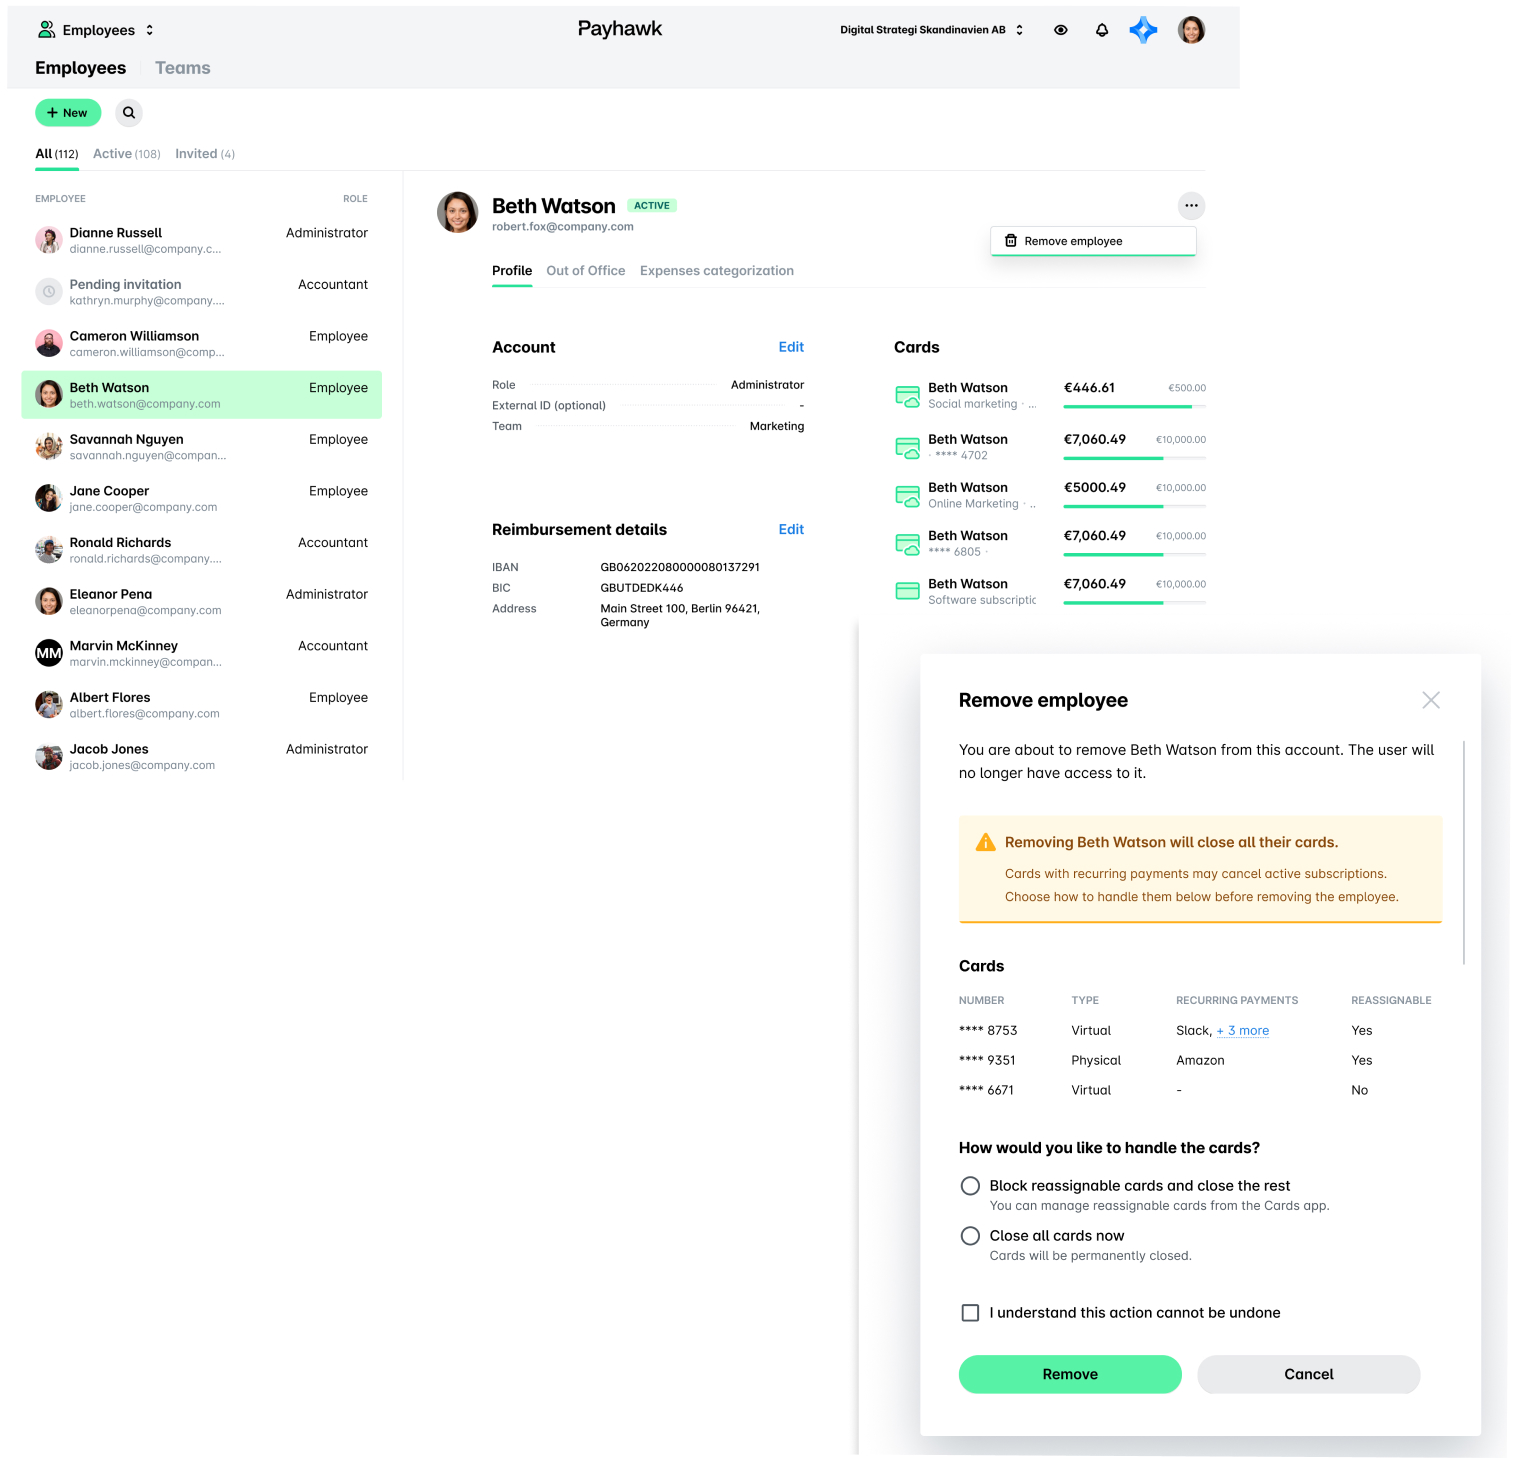This screenshot has width=1515, height=1458.
Task: Select Eleanor Pena row
Action: coord(201,602)
